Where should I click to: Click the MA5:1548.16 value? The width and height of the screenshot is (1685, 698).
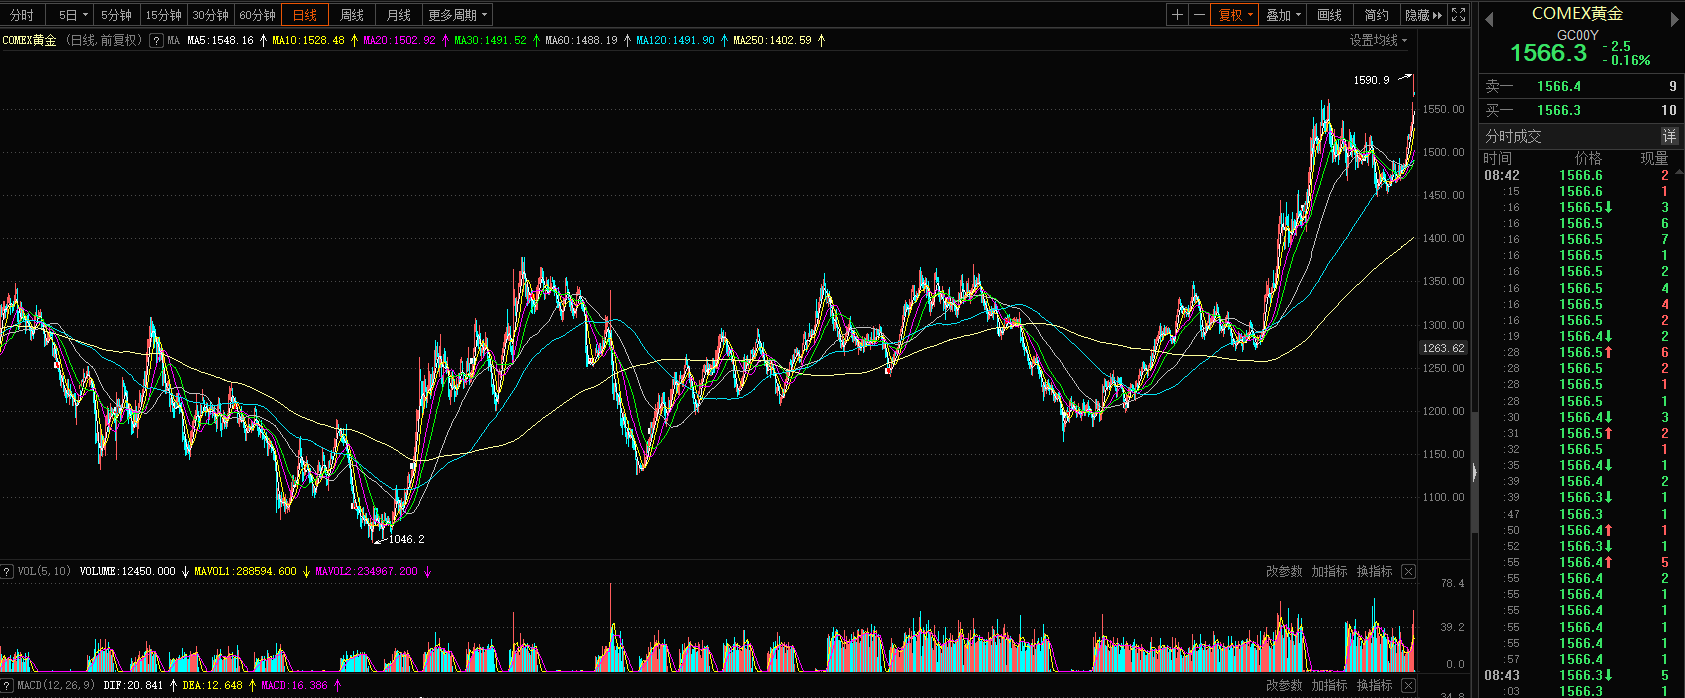tap(220, 41)
